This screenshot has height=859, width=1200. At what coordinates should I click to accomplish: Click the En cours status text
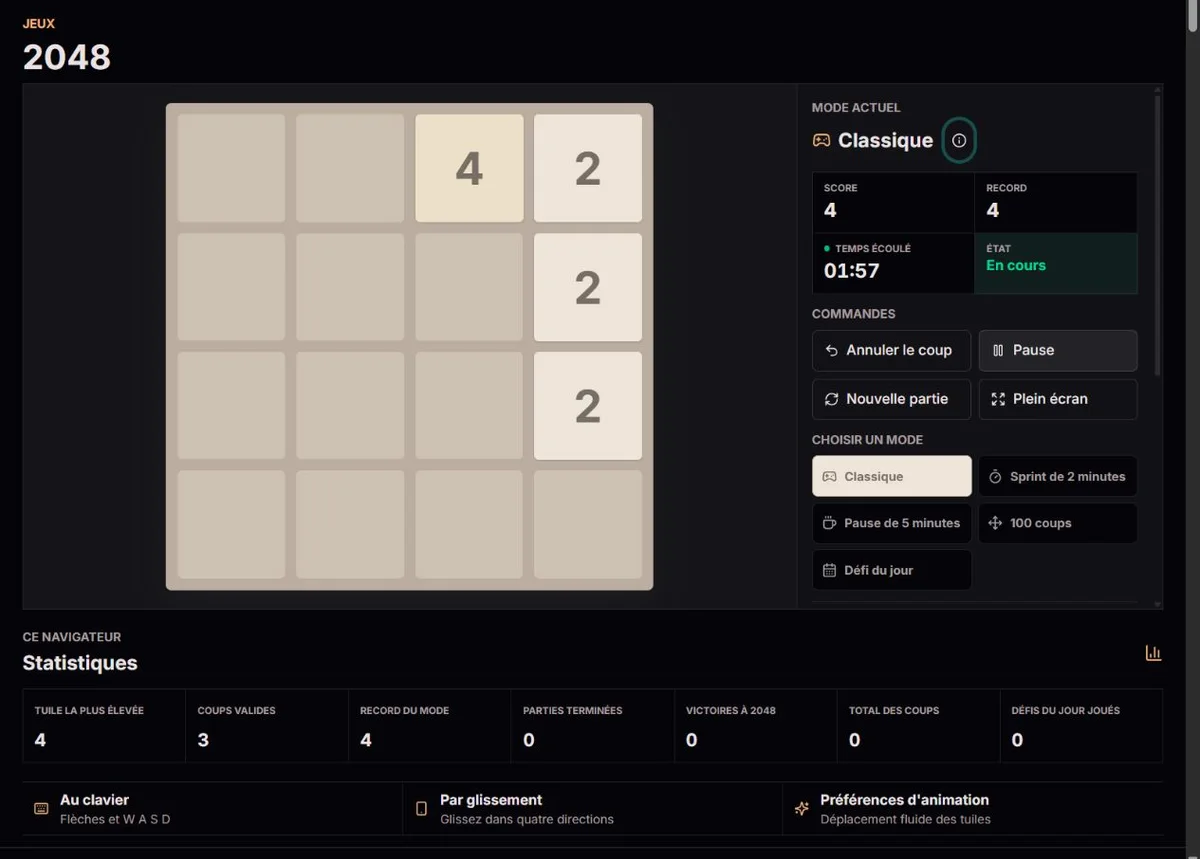(x=1016, y=265)
